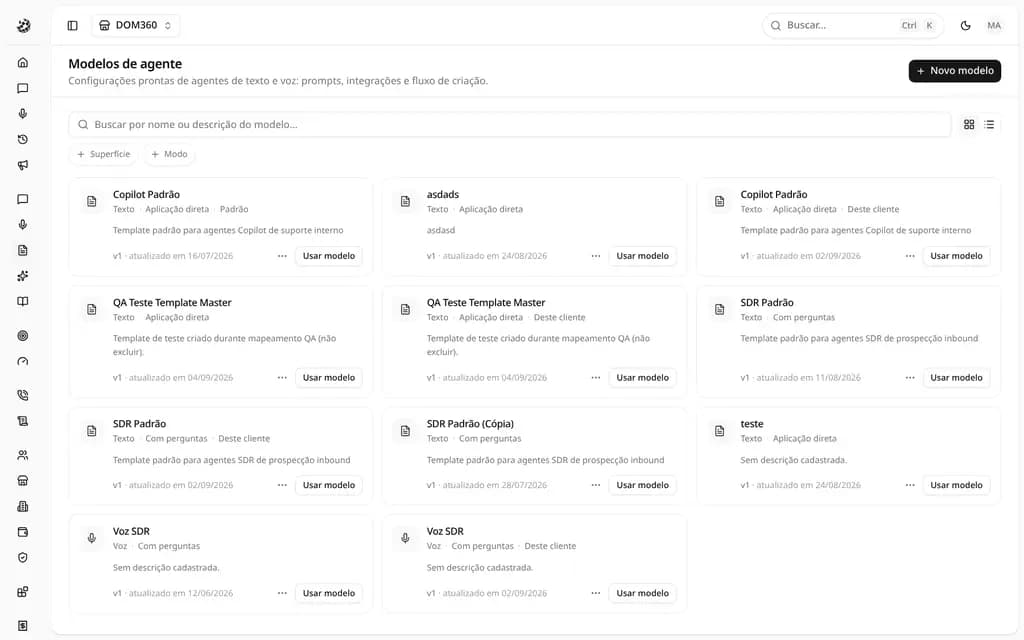Click the 'SDR Padrão (Cópia)' card title
1024x640 pixels.
470,424
